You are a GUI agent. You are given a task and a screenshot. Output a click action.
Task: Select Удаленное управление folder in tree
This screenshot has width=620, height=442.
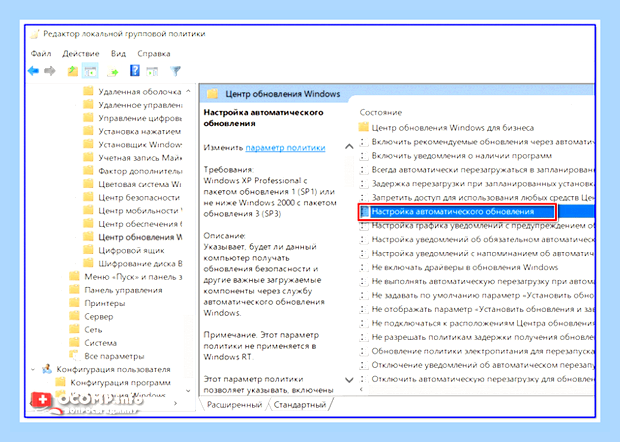click(132, 105)
